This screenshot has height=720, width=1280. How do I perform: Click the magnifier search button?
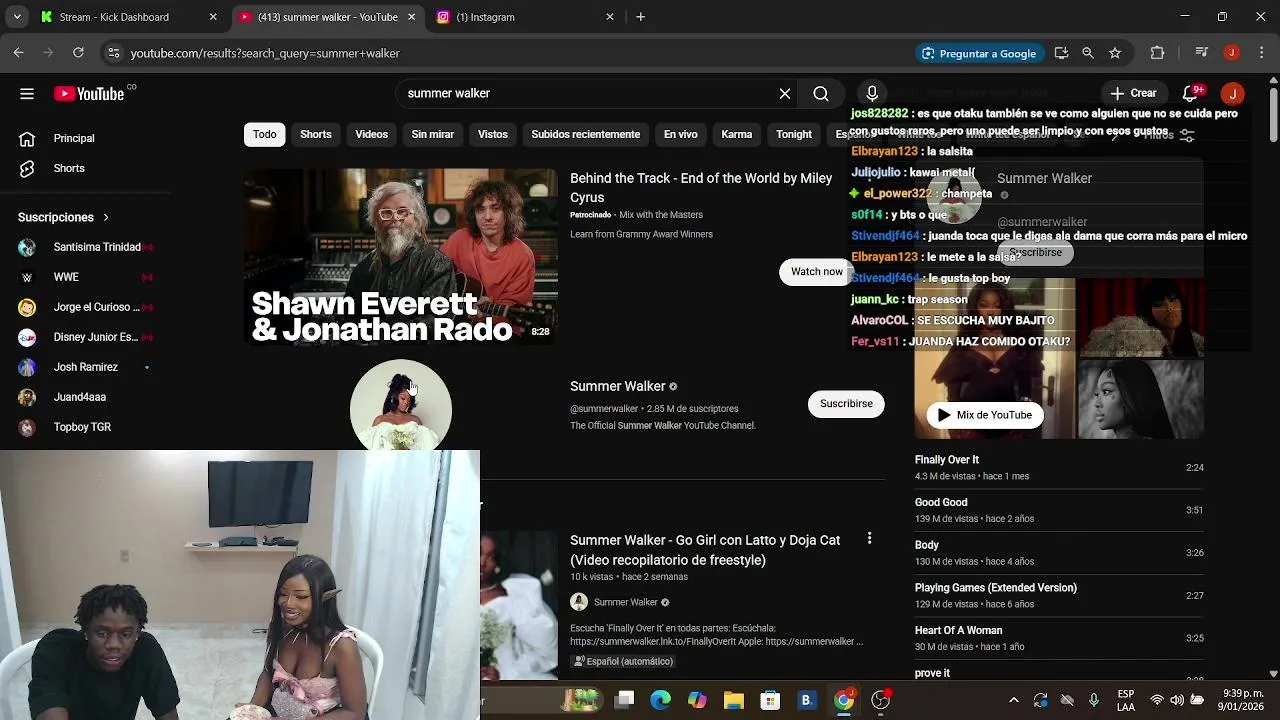[821, 94]
